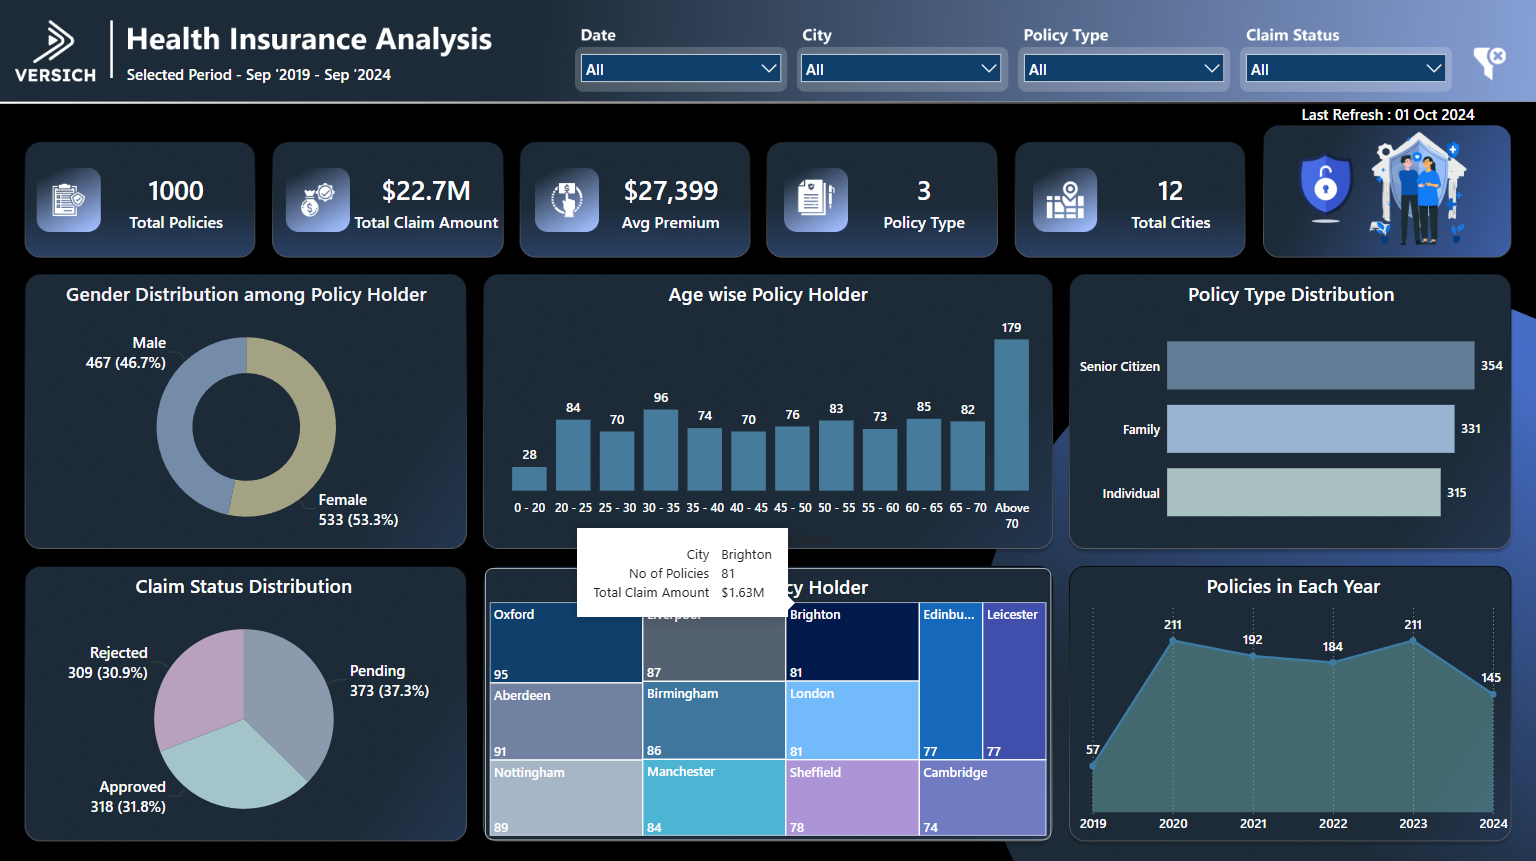The image size is (1536, 861).
Task: Click the Avg Premium hand icon
Action: 566,199
